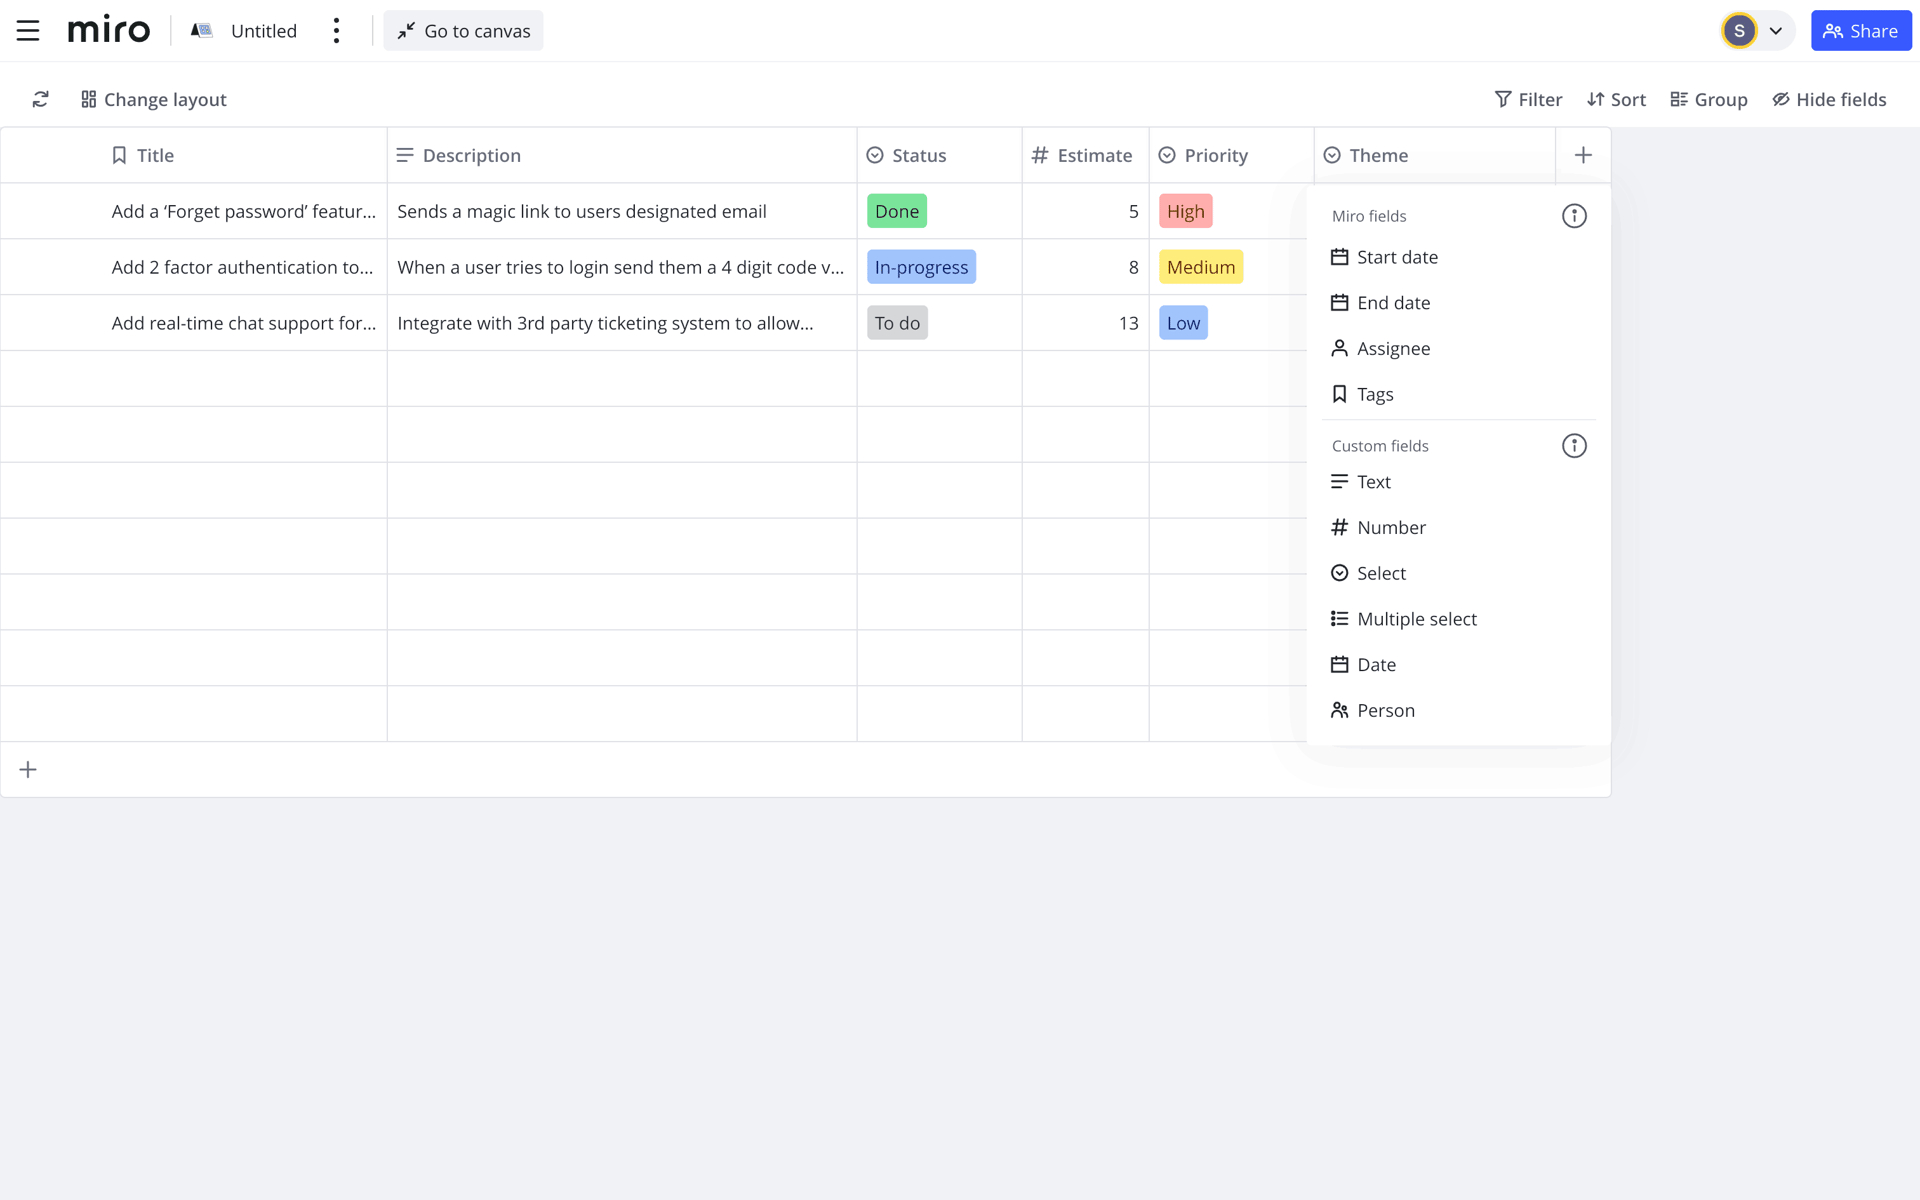This screenshot has height=1200, width=1920.
Task: Click the user avatar S
Action: [1739, 31]
